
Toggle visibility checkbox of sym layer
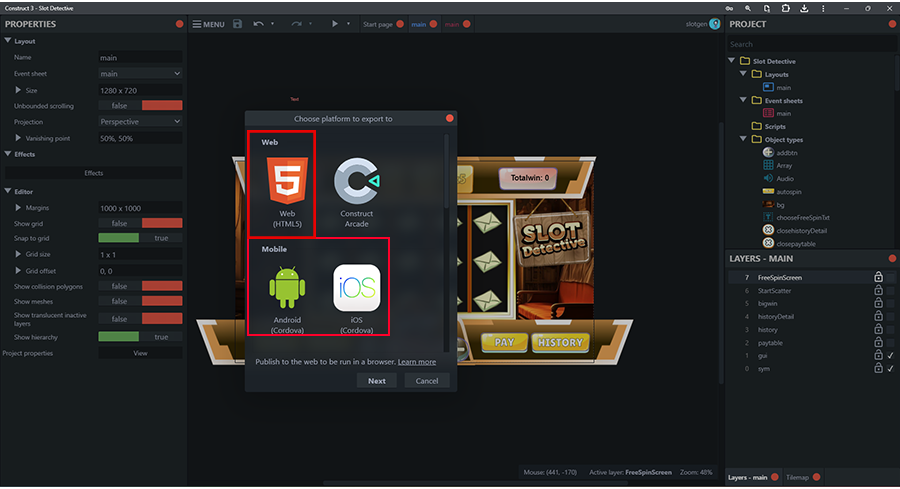890,368
